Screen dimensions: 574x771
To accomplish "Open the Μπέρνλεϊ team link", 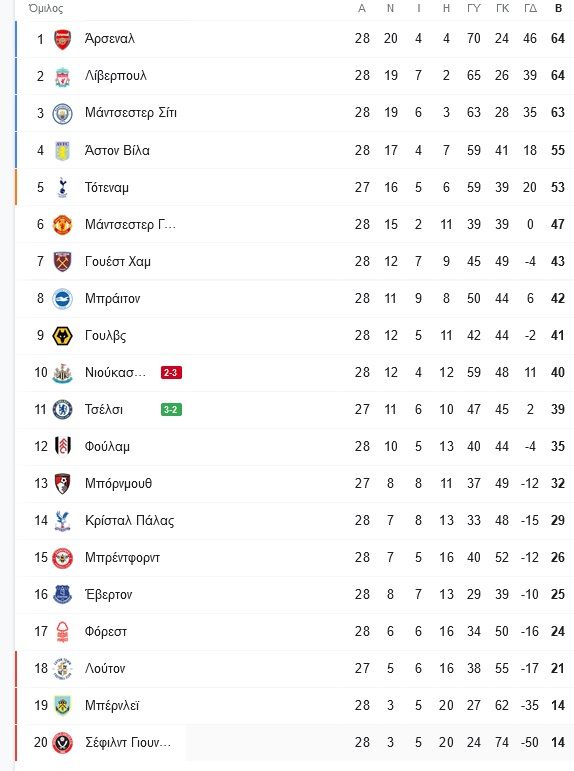I will click(x=112, y=706).
